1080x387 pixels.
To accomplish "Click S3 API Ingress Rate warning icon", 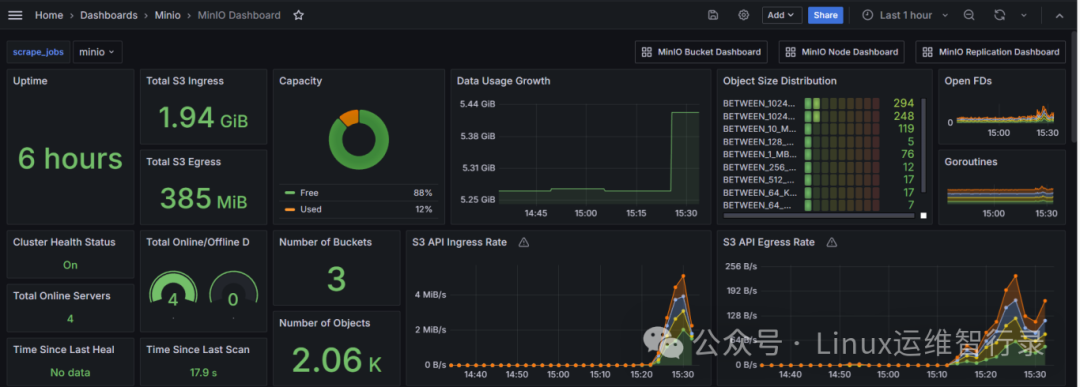I will click(523, 242).
